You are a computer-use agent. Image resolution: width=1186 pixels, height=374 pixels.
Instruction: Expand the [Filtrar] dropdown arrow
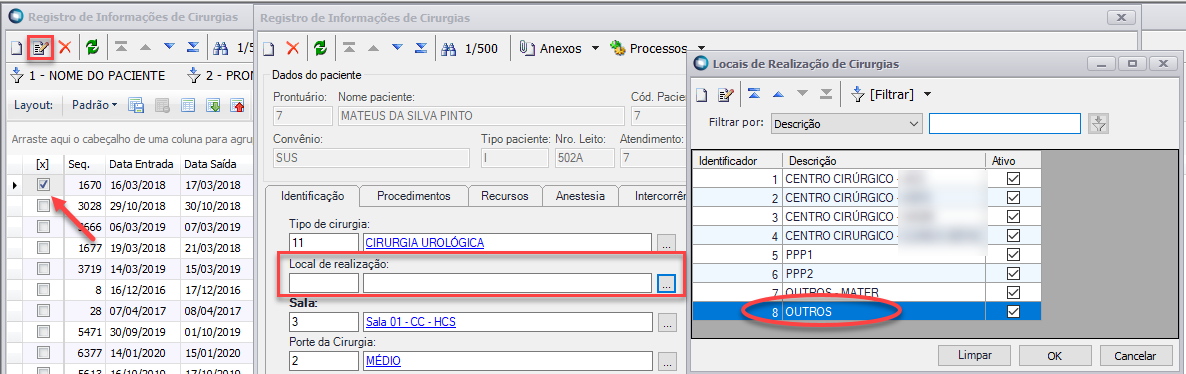(x=927, y=95)
